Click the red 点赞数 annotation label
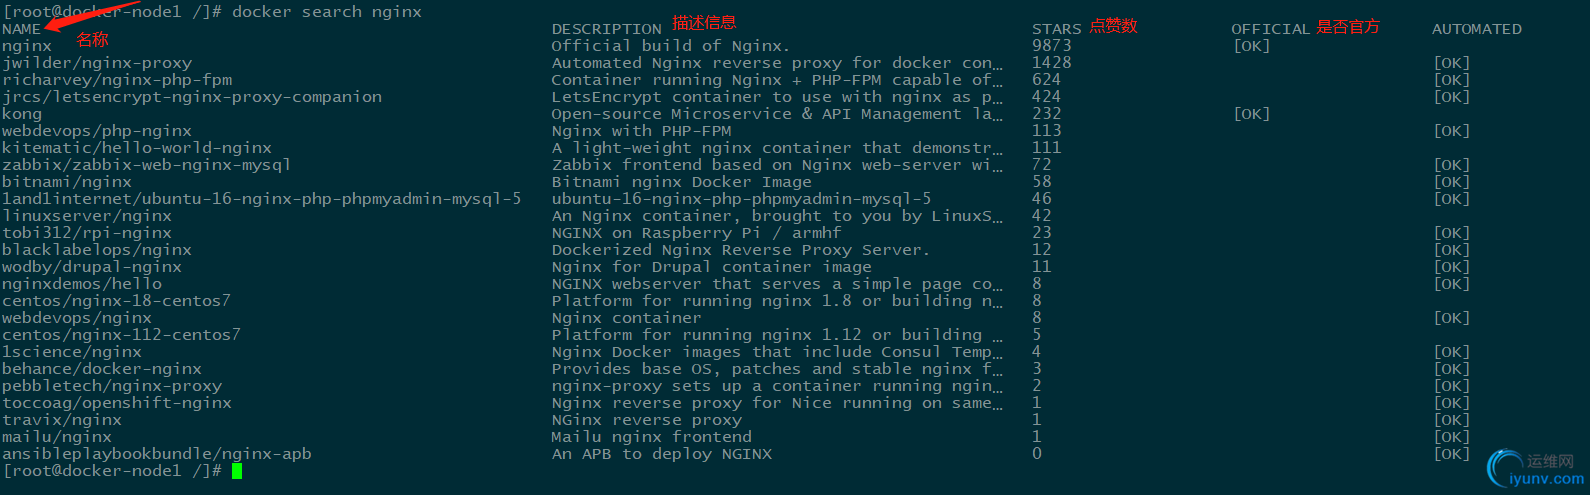 (x=1113, y=26)
